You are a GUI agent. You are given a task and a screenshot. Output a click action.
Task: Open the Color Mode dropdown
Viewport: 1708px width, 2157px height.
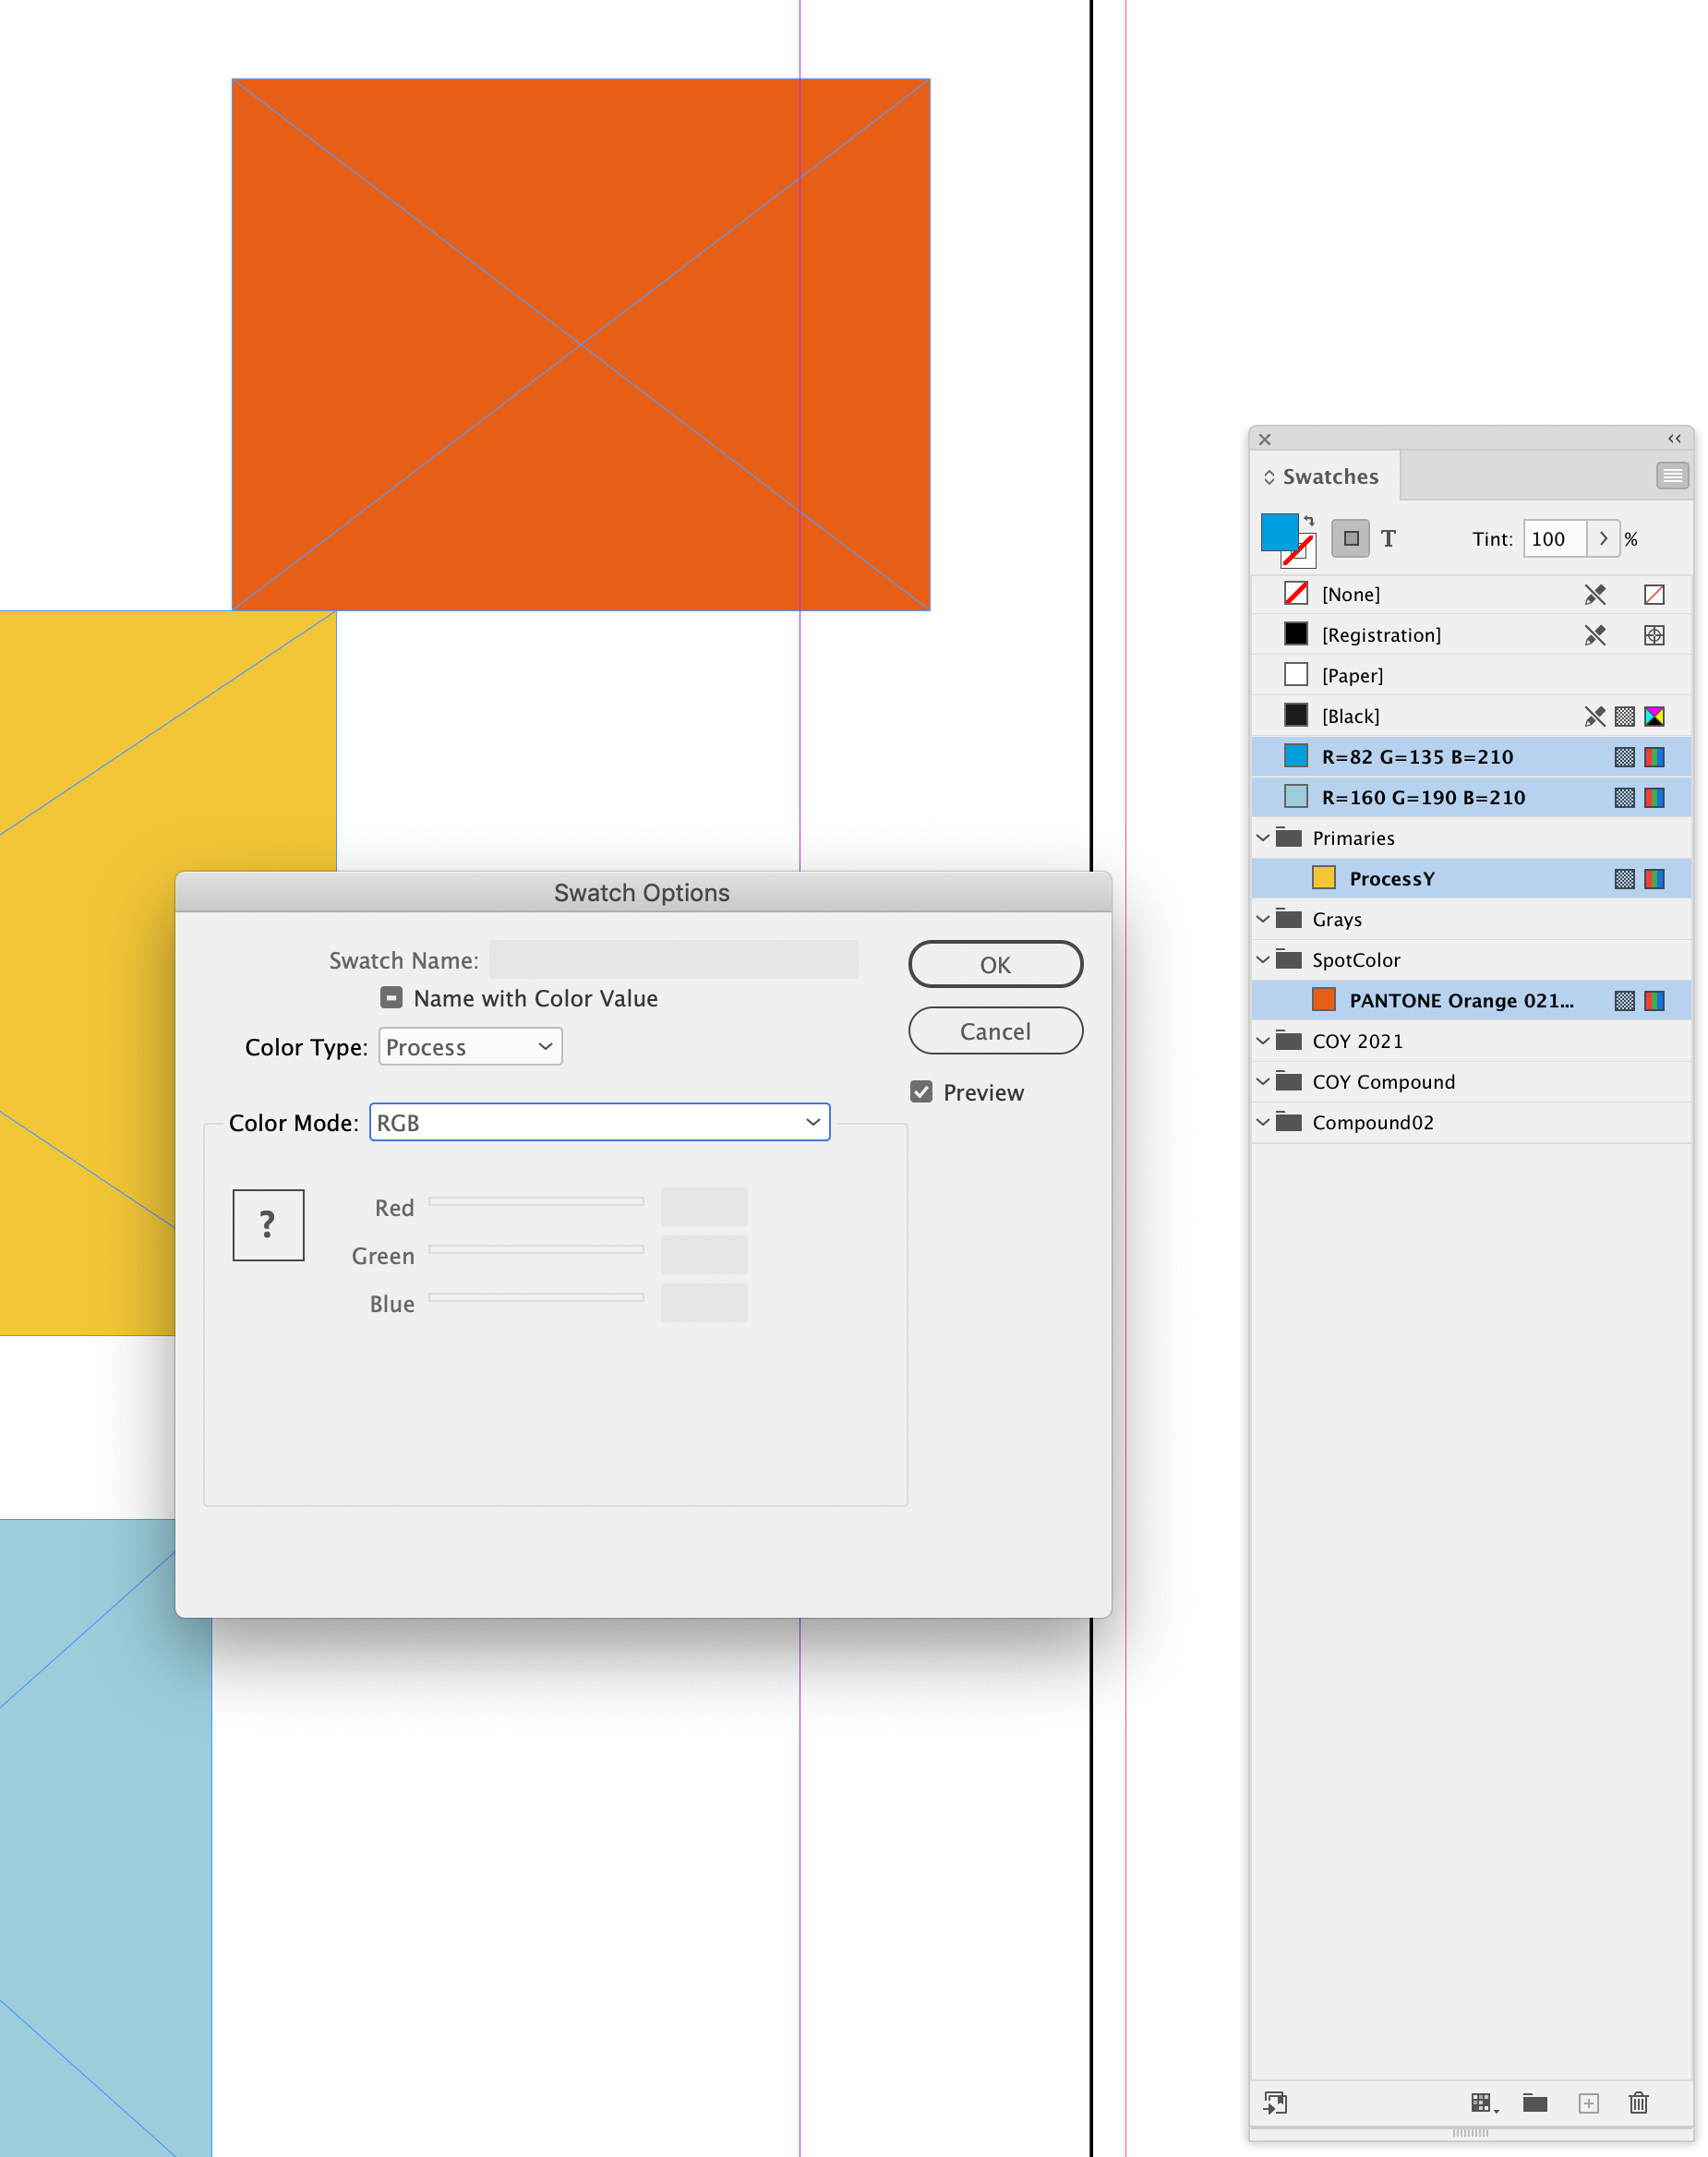599,1122
